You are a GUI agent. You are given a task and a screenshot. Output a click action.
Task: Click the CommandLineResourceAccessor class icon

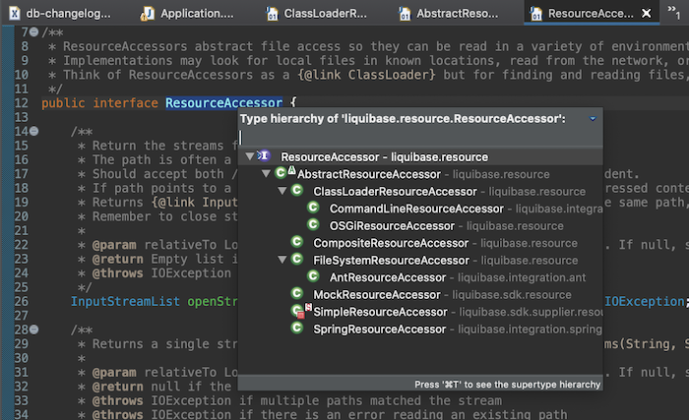tap(313, 208)
